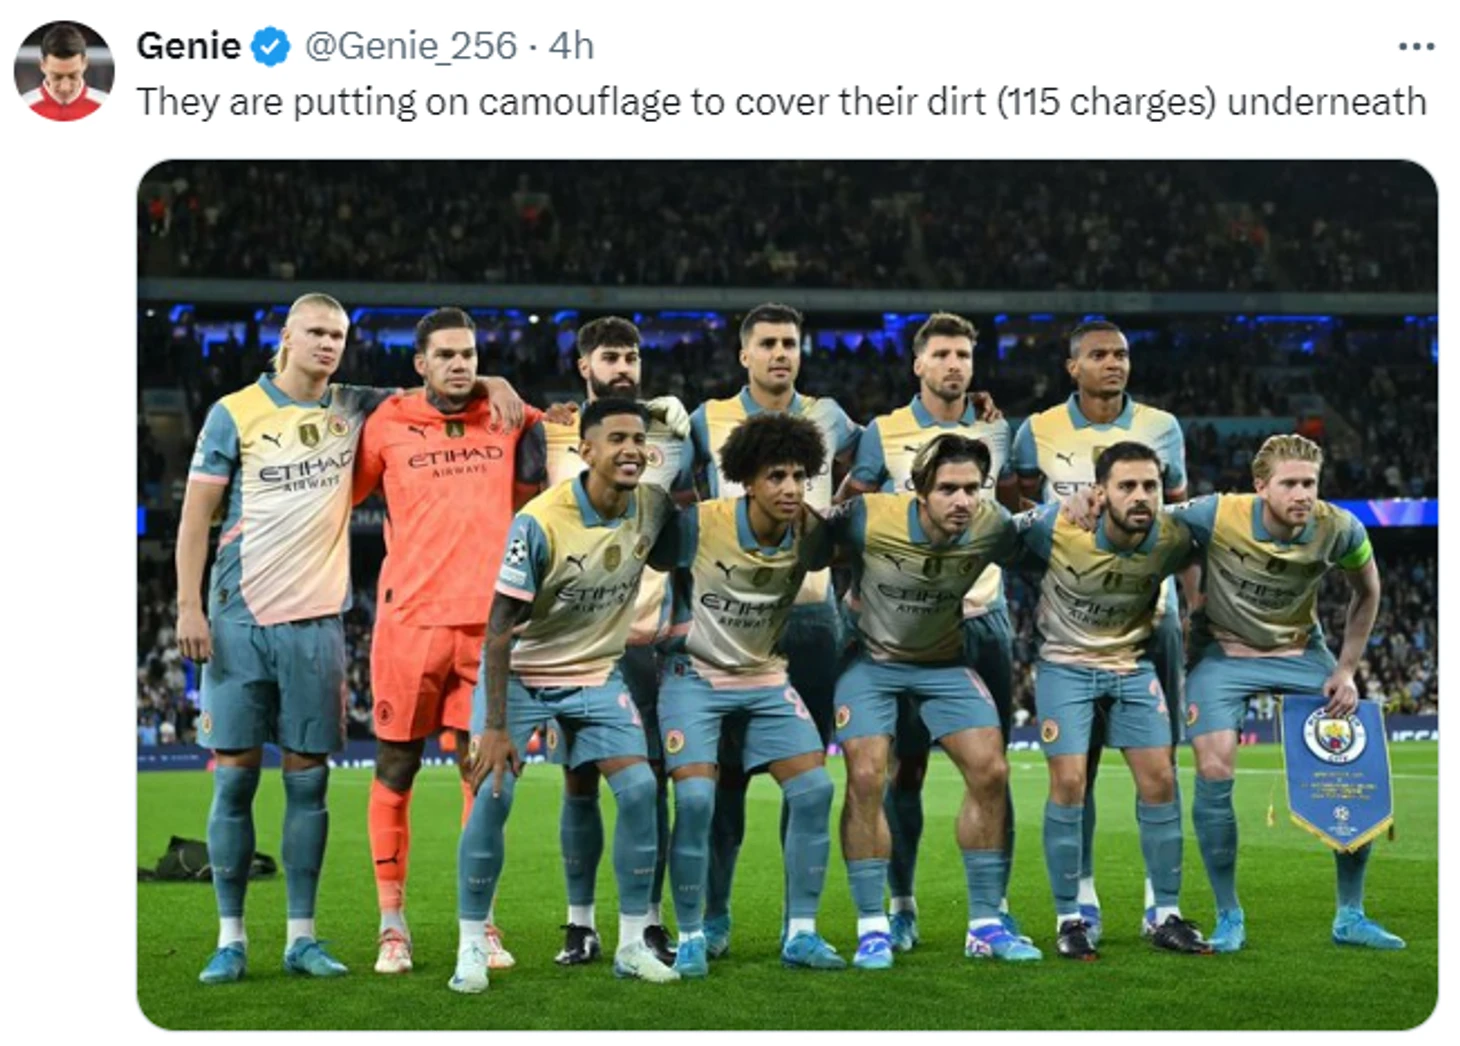Screen dimensions: 1460x1046
Task: Click the Puma logo on leftmost player's shirt
Action: tap(271, 440)
